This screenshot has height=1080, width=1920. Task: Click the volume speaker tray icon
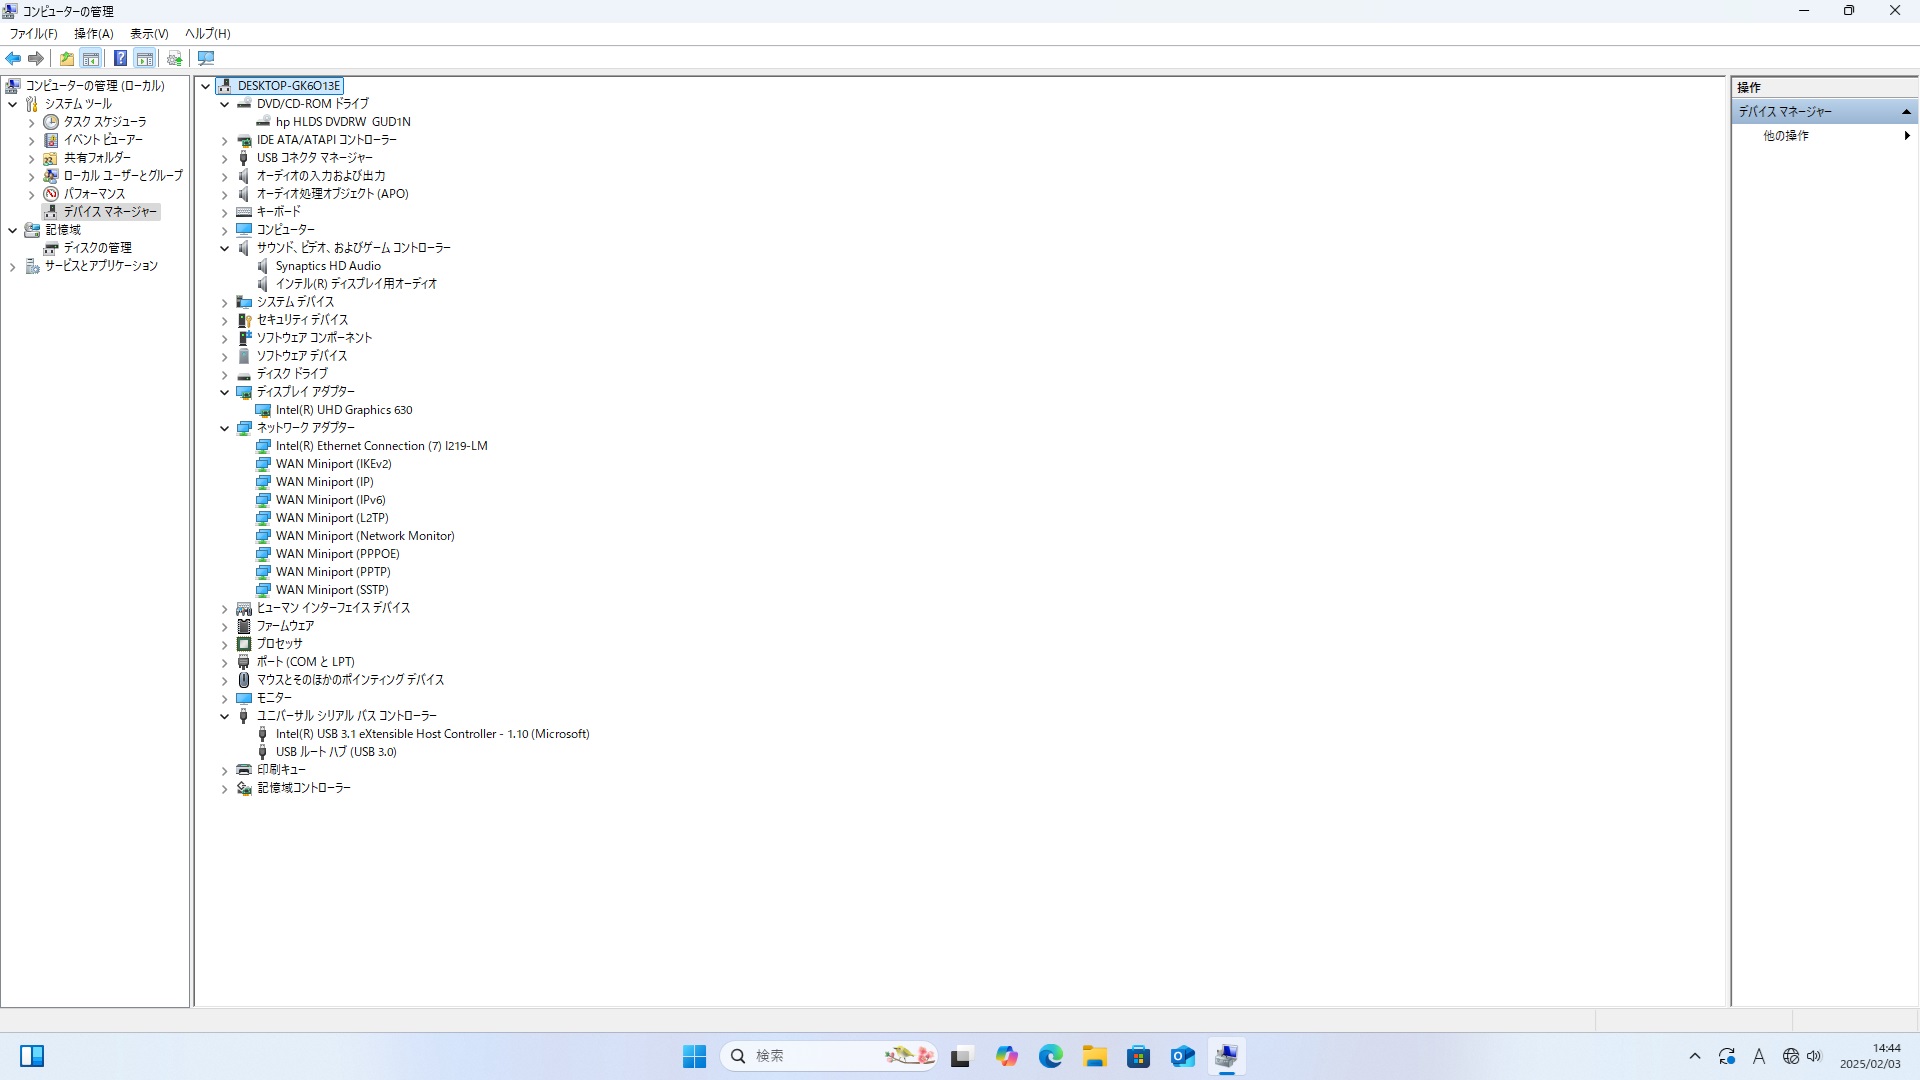coord(1814,1056)
